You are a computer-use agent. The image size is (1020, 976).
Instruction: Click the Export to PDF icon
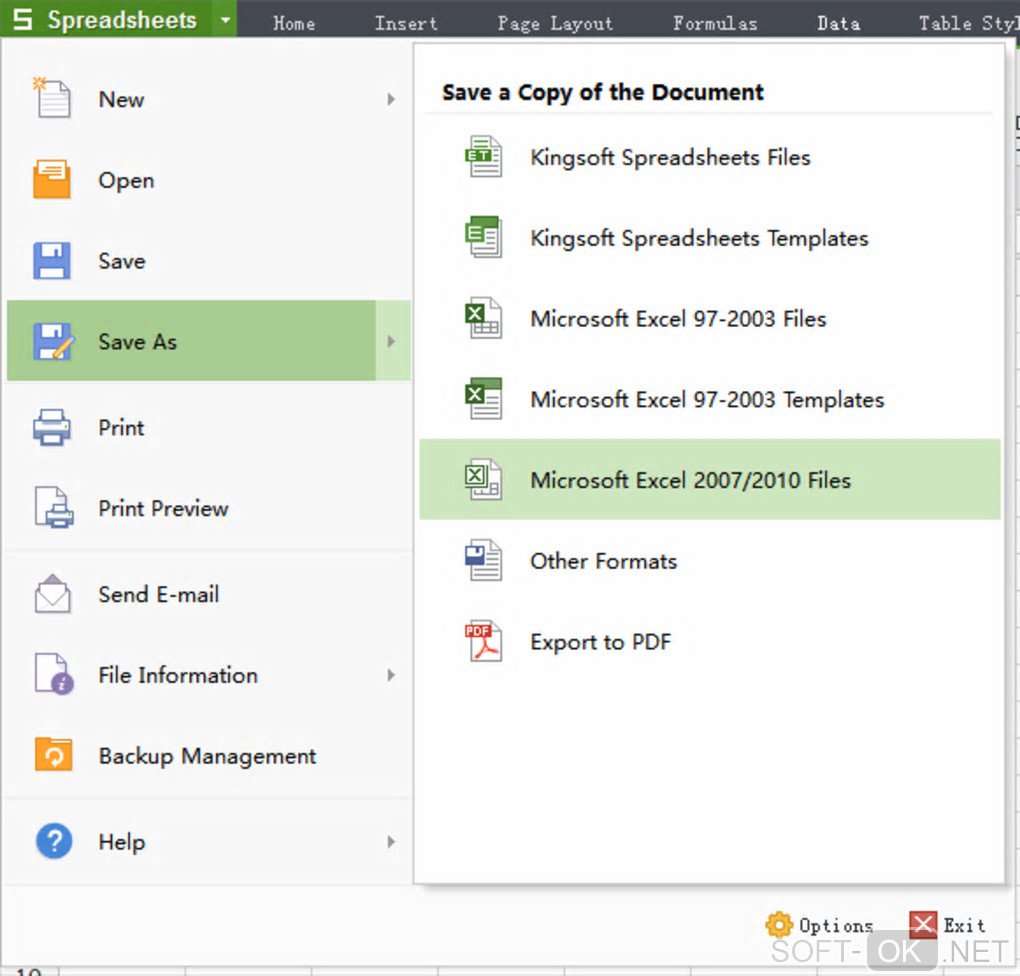(x=484, y=642)
